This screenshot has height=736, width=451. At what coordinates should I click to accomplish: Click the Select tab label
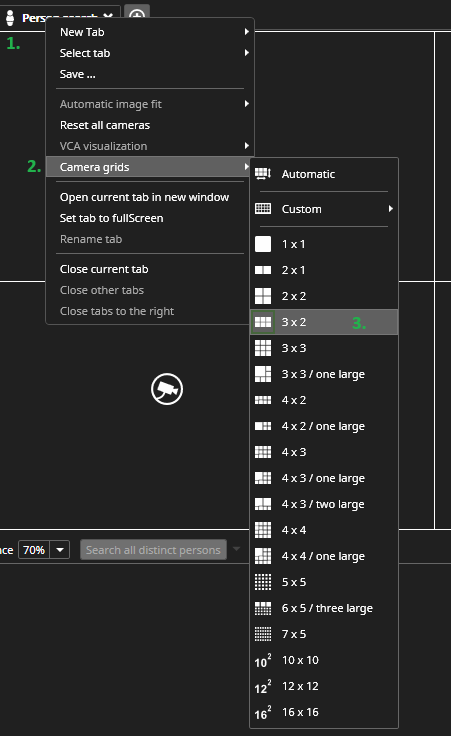click(x=84, y=53)
